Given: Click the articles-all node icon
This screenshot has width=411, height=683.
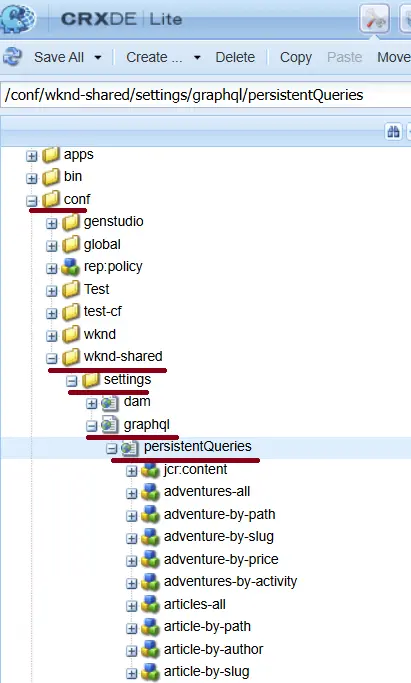Looking at the screenshot, I should tap(151, 605).
